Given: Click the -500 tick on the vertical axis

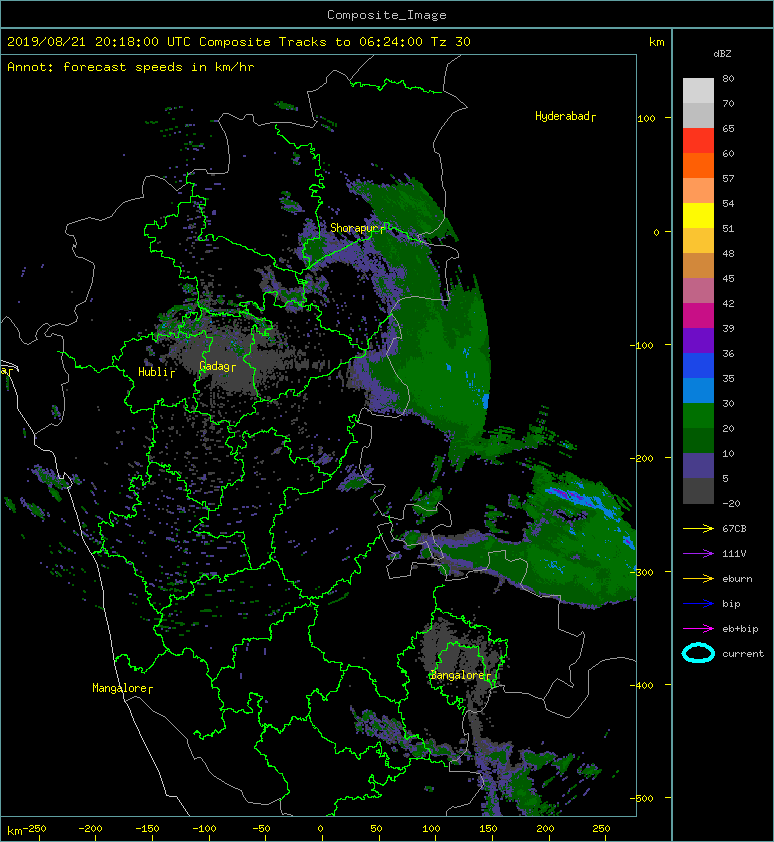Looking at the screenshot, I should click(642, 798).
